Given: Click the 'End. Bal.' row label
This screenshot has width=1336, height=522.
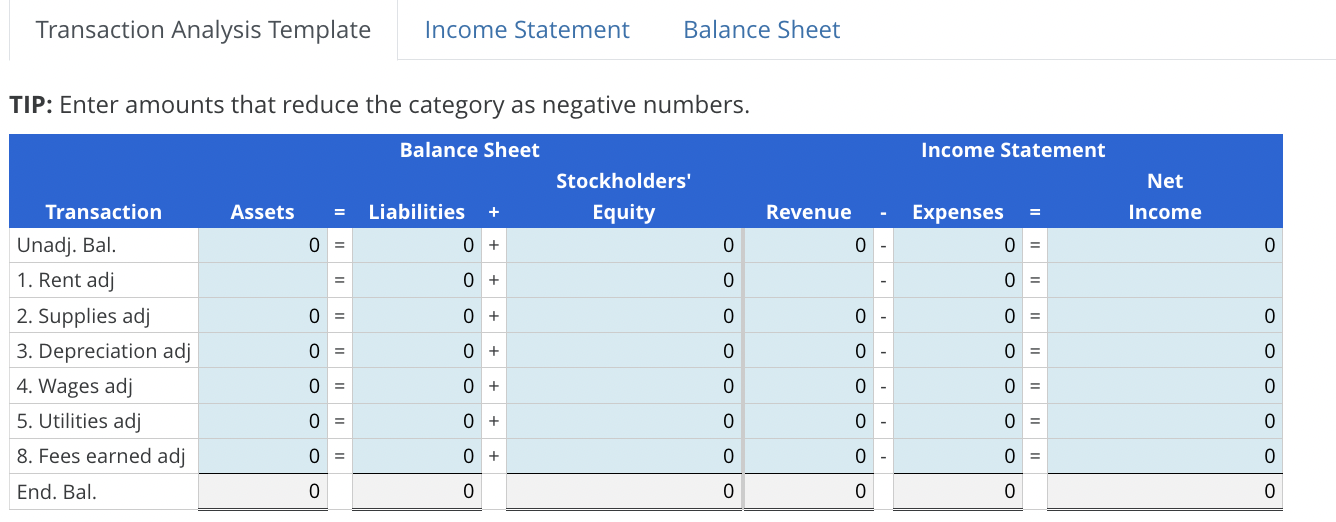Looking at the screenshot, I should (x=57, y=492).
